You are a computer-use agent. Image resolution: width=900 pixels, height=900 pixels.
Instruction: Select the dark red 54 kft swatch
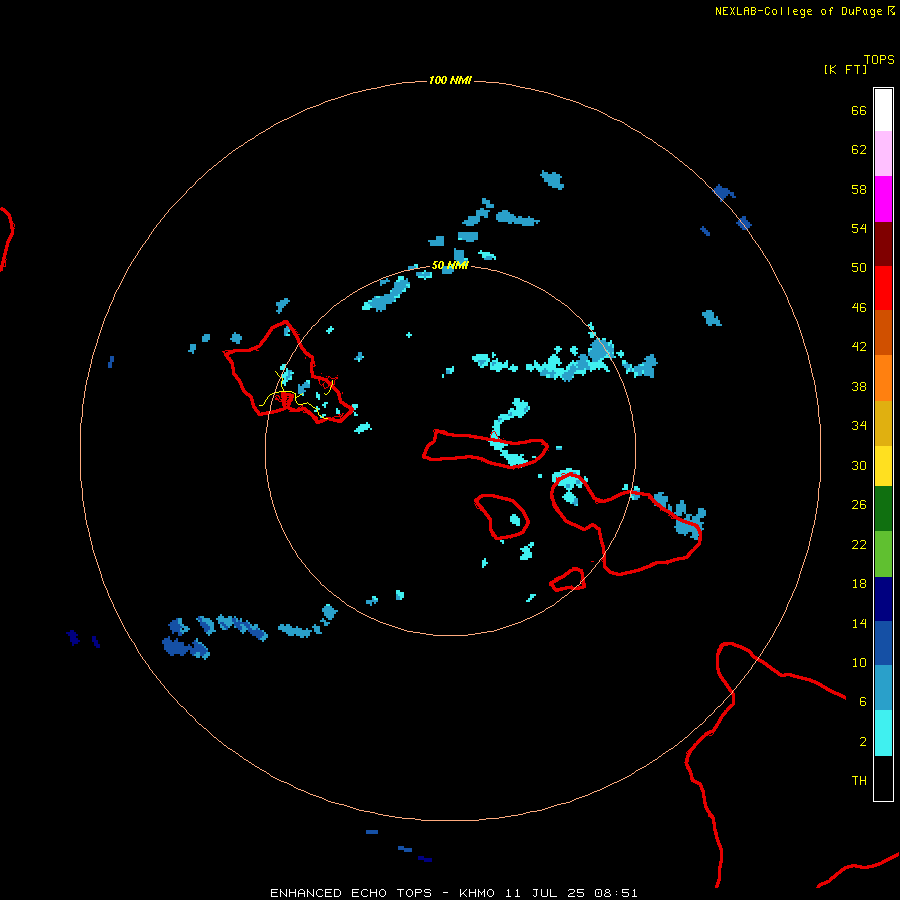(883, 243)
